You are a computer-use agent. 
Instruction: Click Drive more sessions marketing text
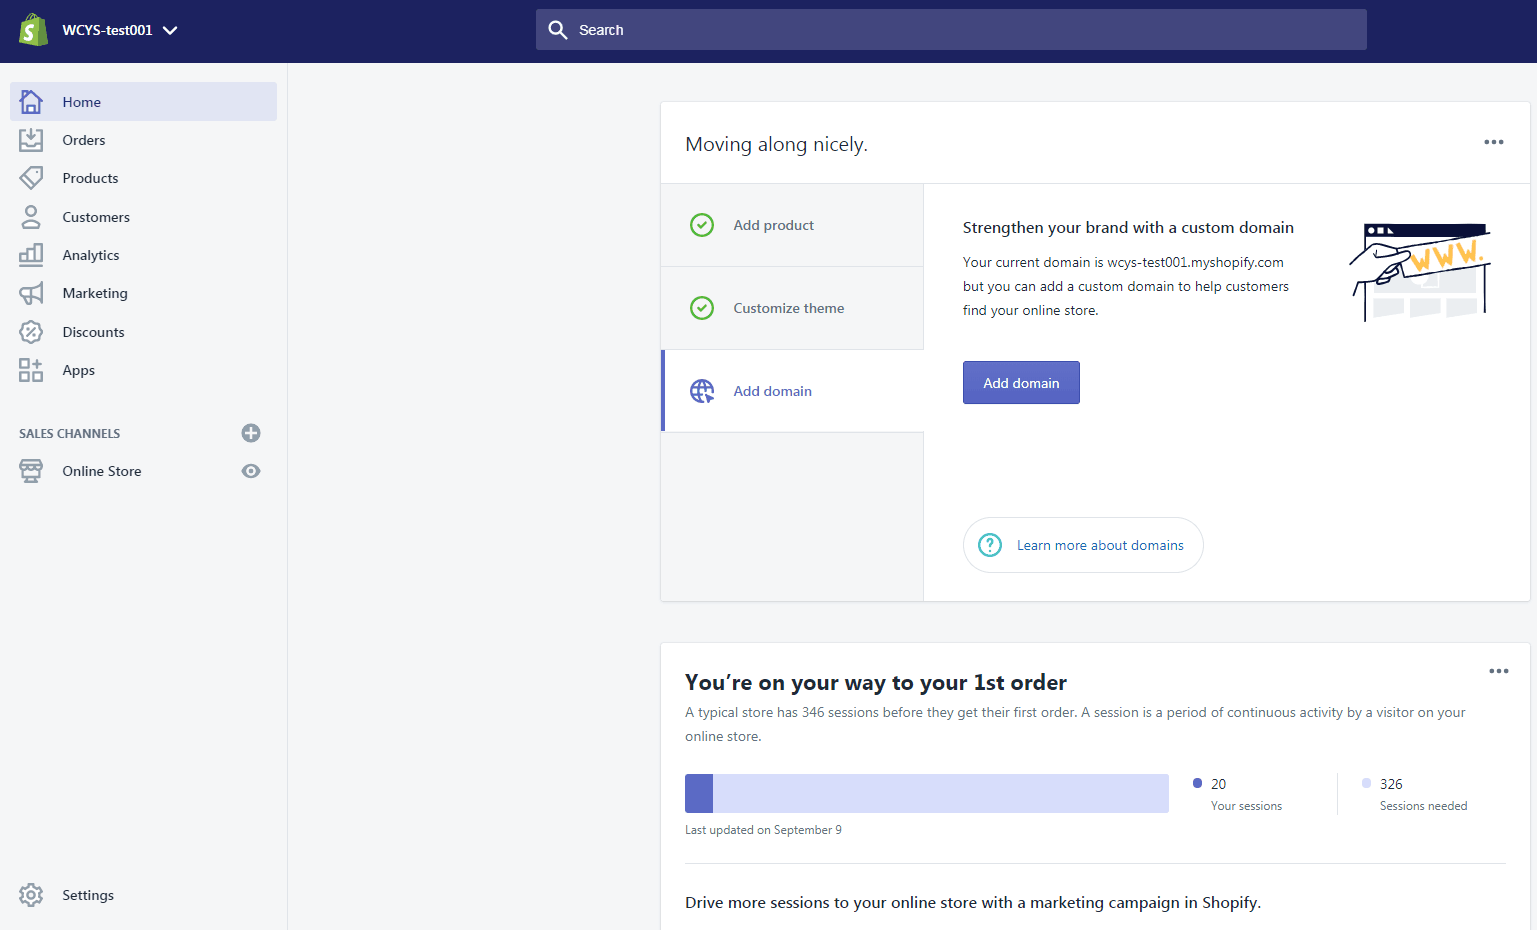[973, 902]
